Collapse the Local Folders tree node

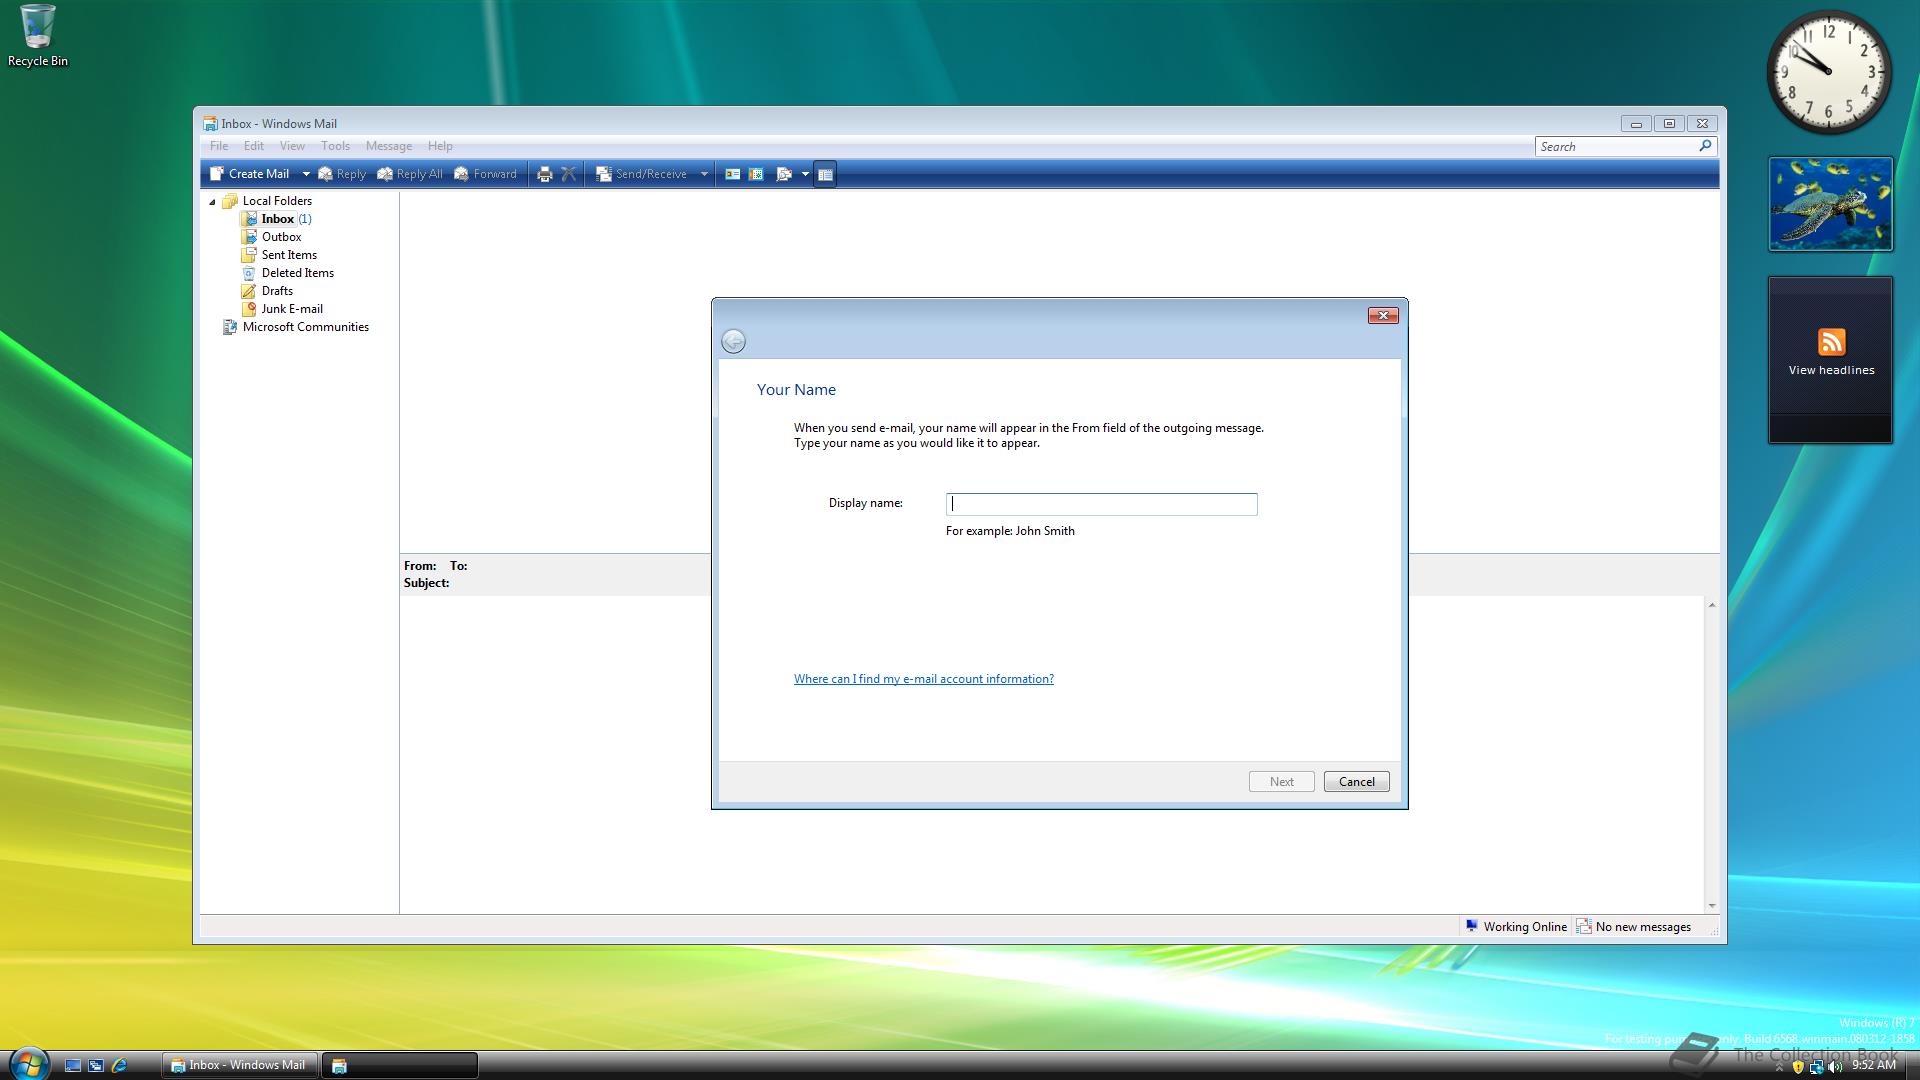click(212, 202)
